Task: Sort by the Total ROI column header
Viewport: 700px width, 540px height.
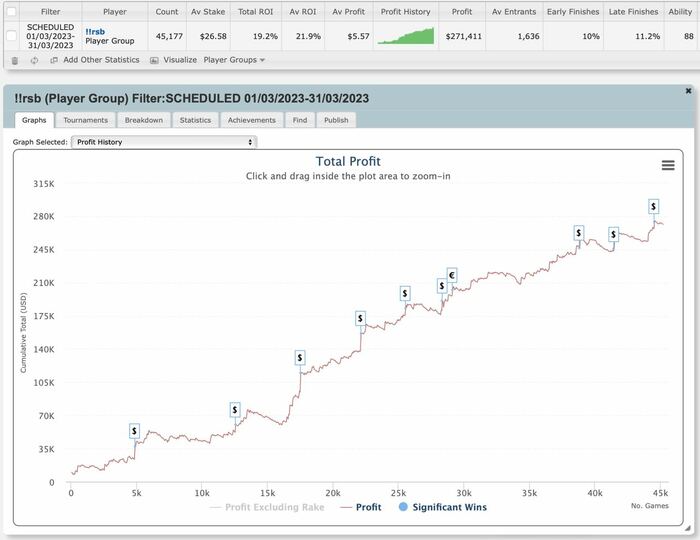Action: point(255,12)
